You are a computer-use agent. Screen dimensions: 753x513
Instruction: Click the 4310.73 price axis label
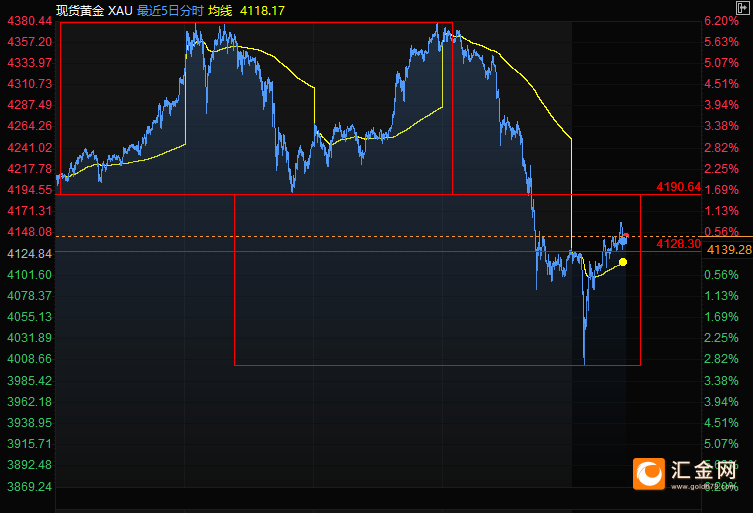click(x=29, y=84)
